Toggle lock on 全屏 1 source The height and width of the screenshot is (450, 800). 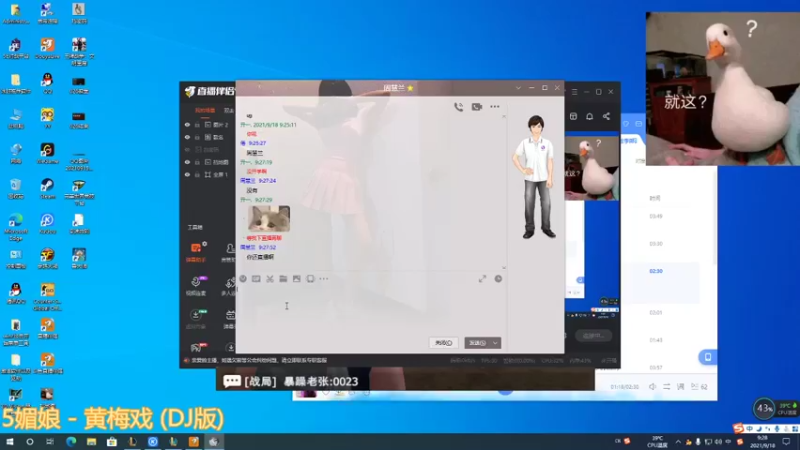pos(197,174)
